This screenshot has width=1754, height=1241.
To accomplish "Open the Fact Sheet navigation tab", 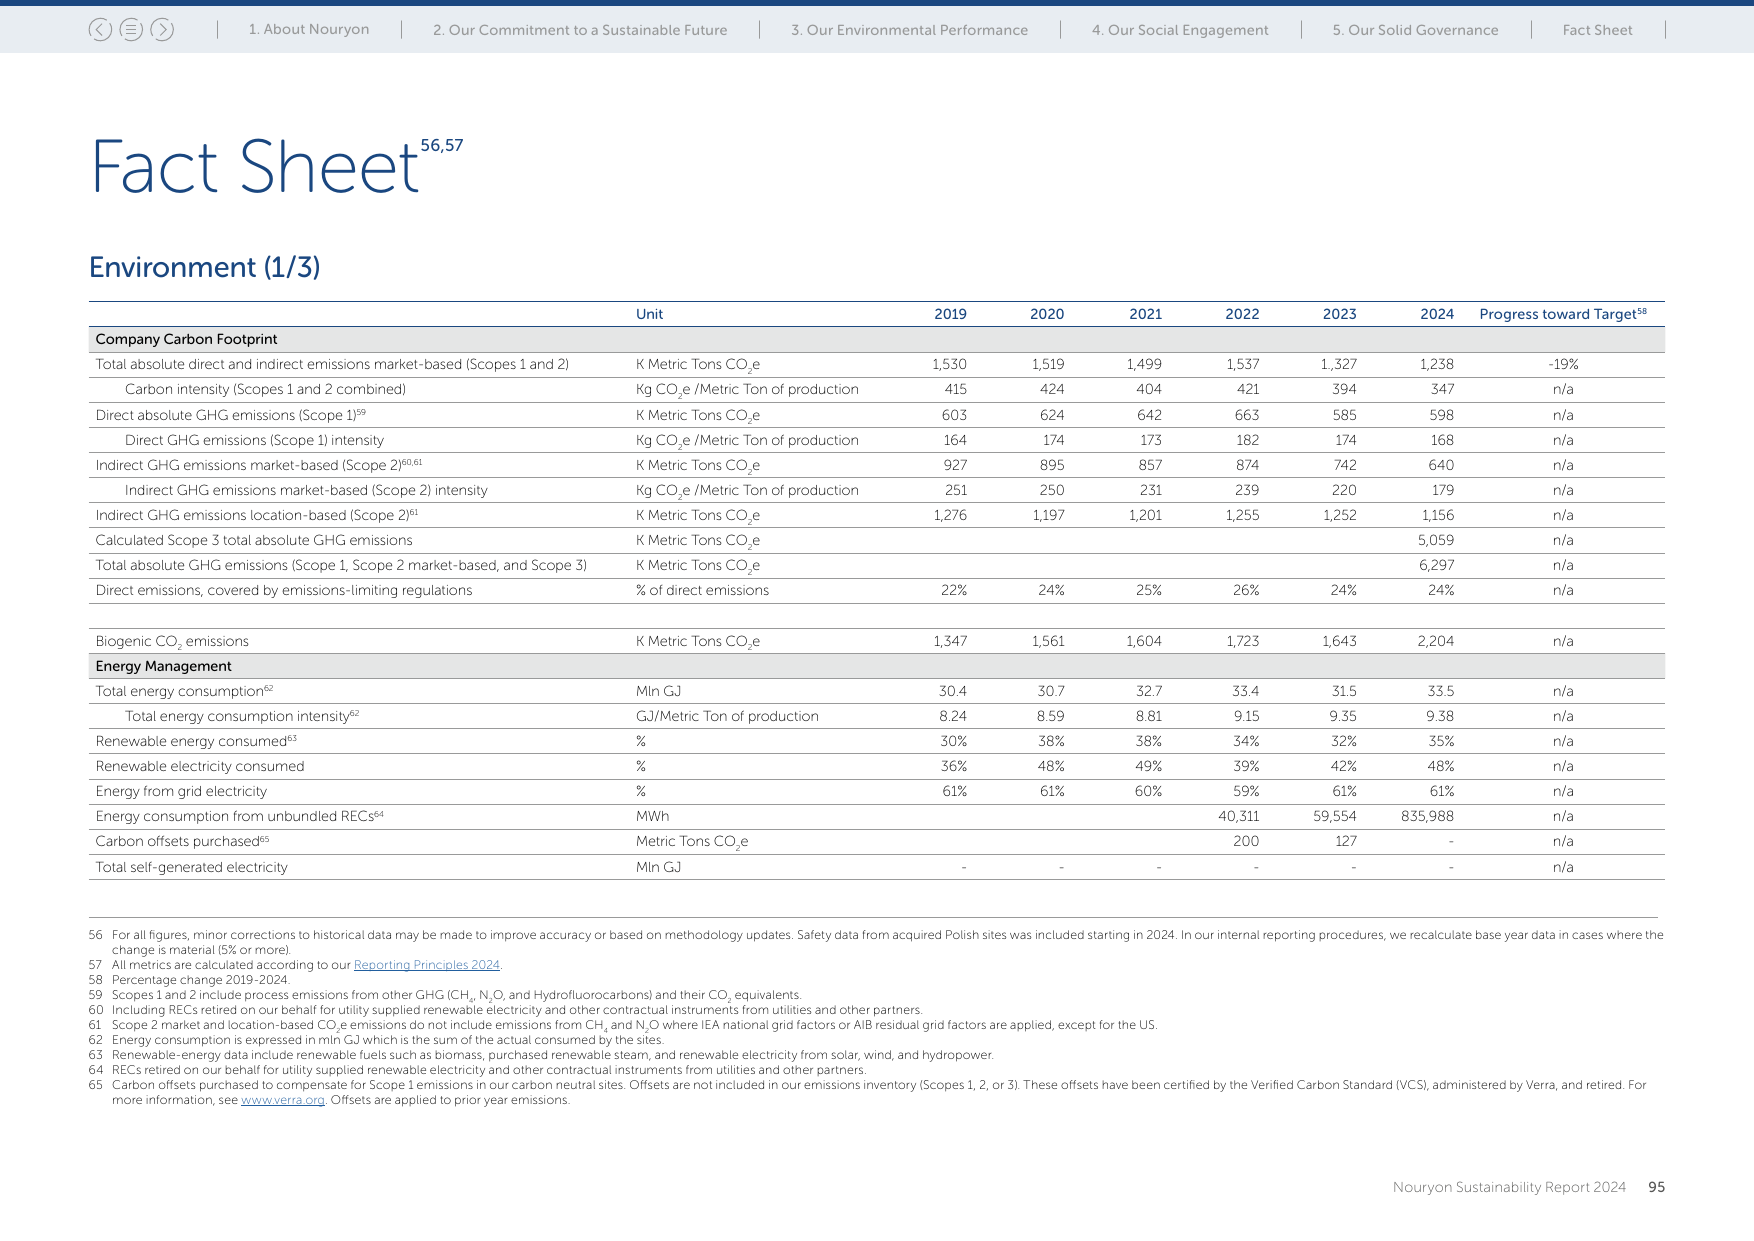I will tap(1597, 30).
